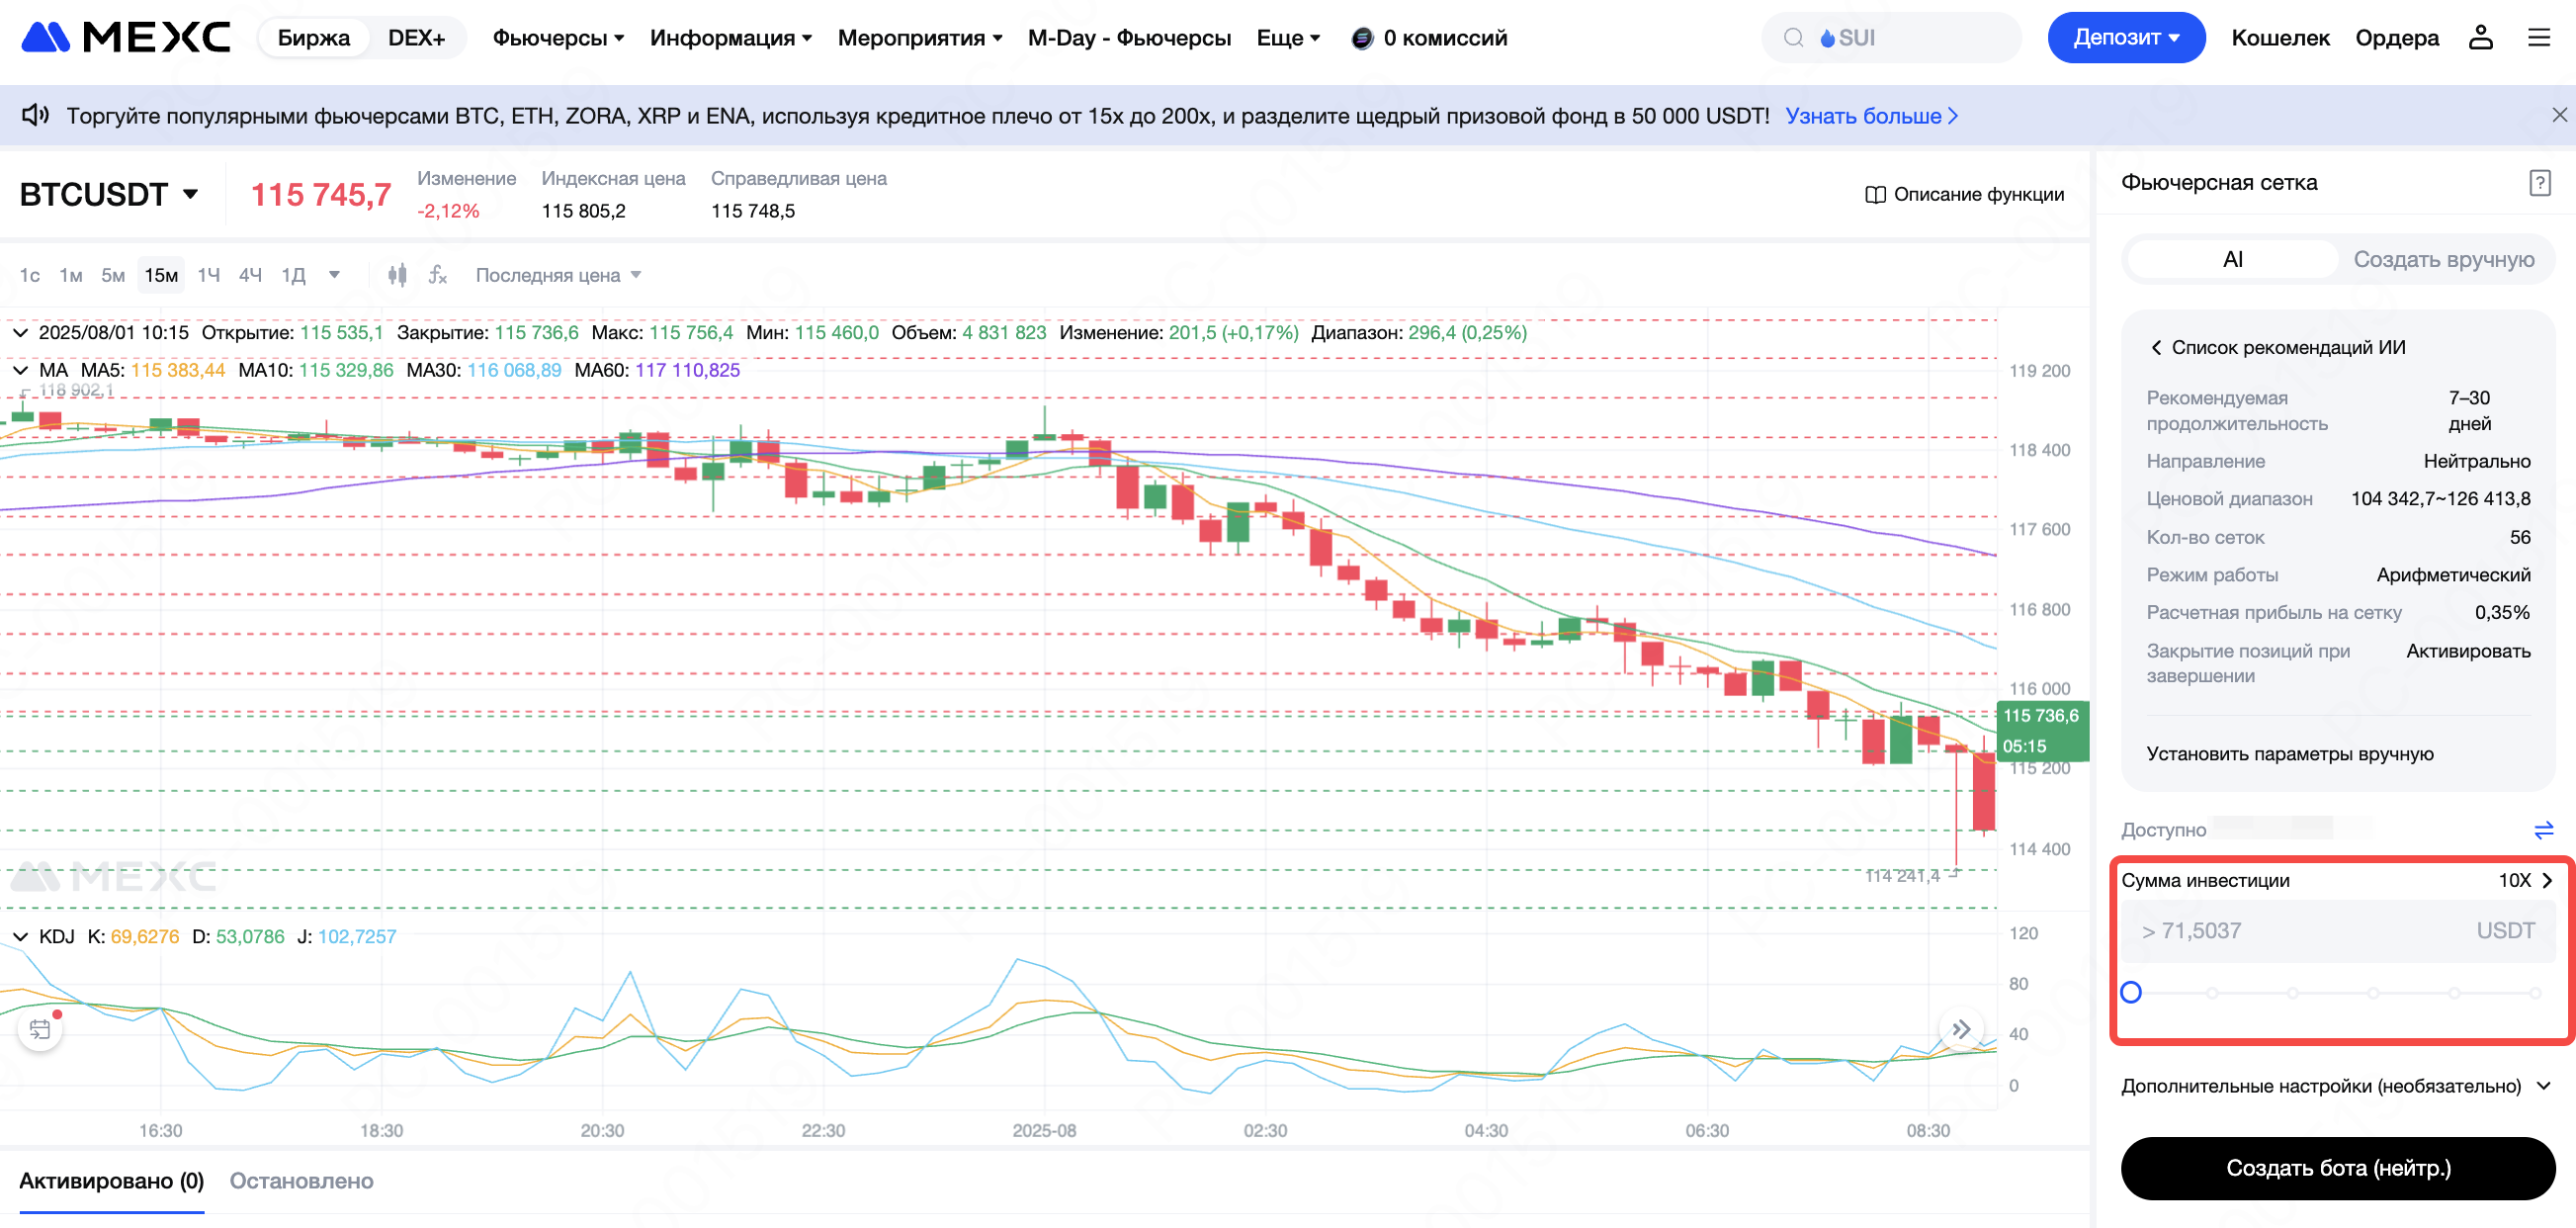Click the chart calendar events icon
This screenshot has width=2576, height=1228.
tap(40, 1028)
